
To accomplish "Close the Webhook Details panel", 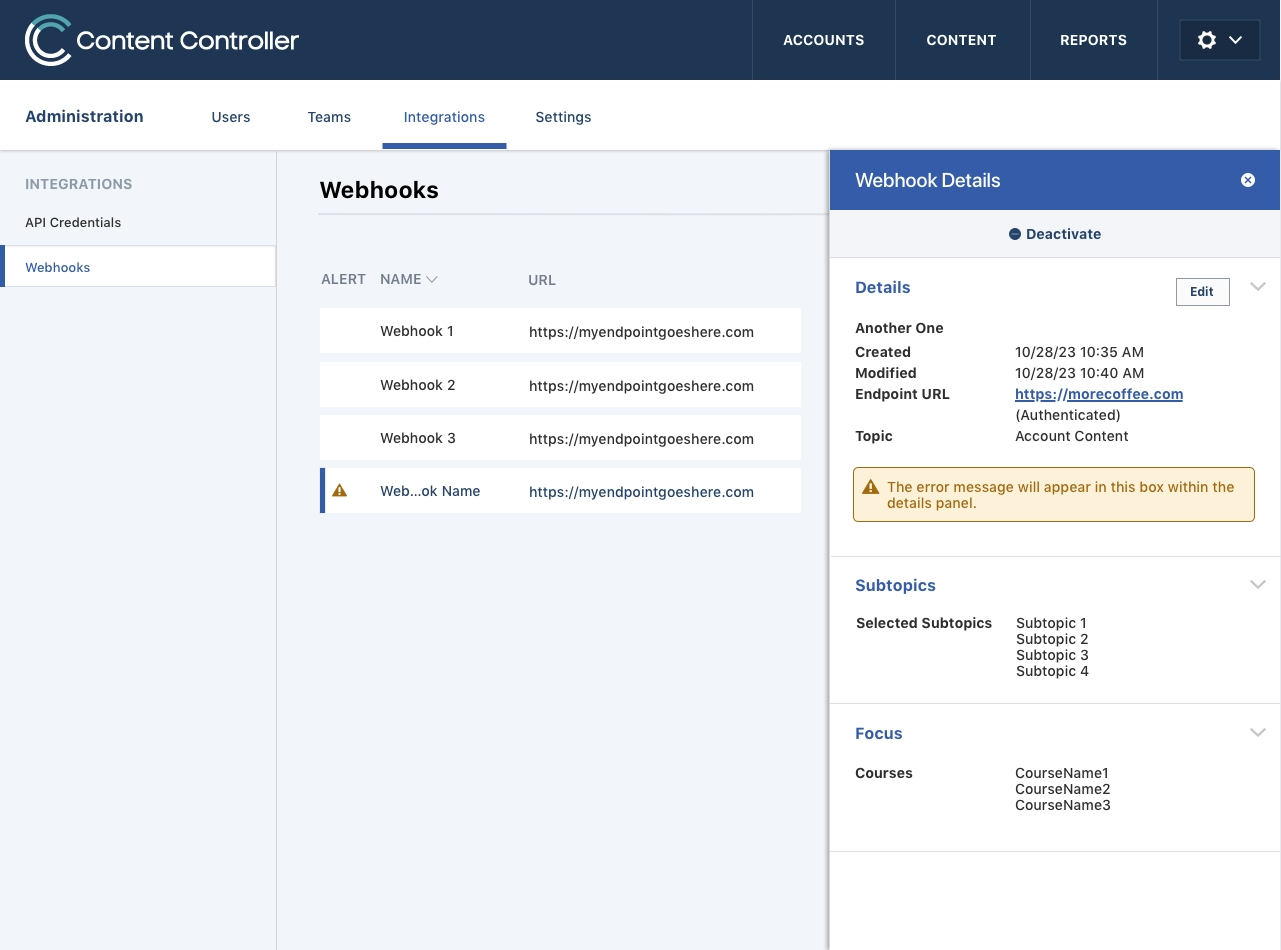I will (1248, 180).
